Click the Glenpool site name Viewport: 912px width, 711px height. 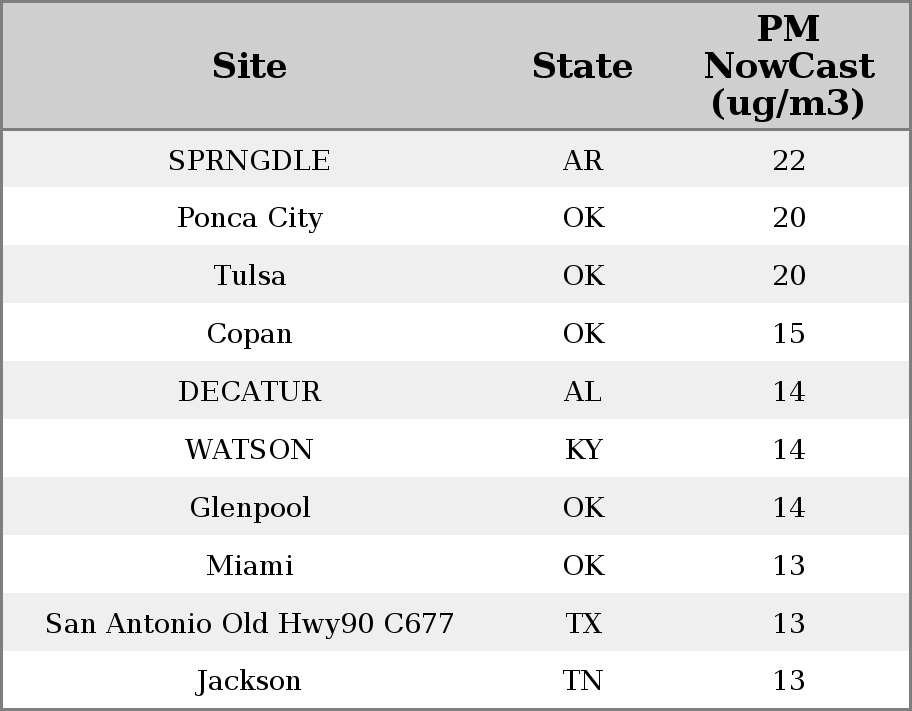[249, 508]
